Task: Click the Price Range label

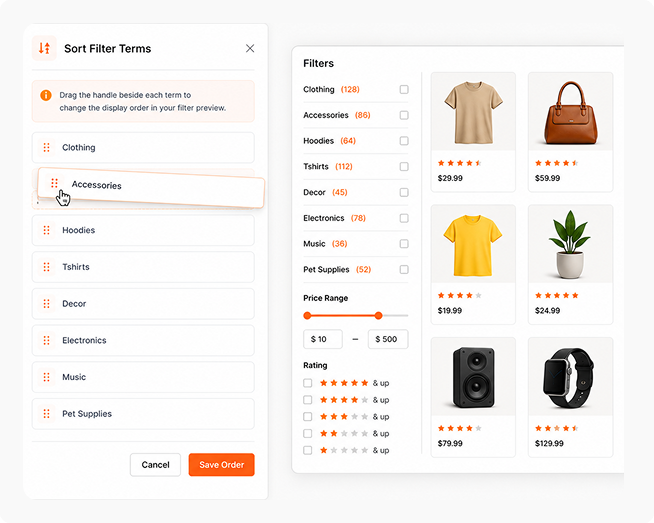Action: click(x=326, y=298)
